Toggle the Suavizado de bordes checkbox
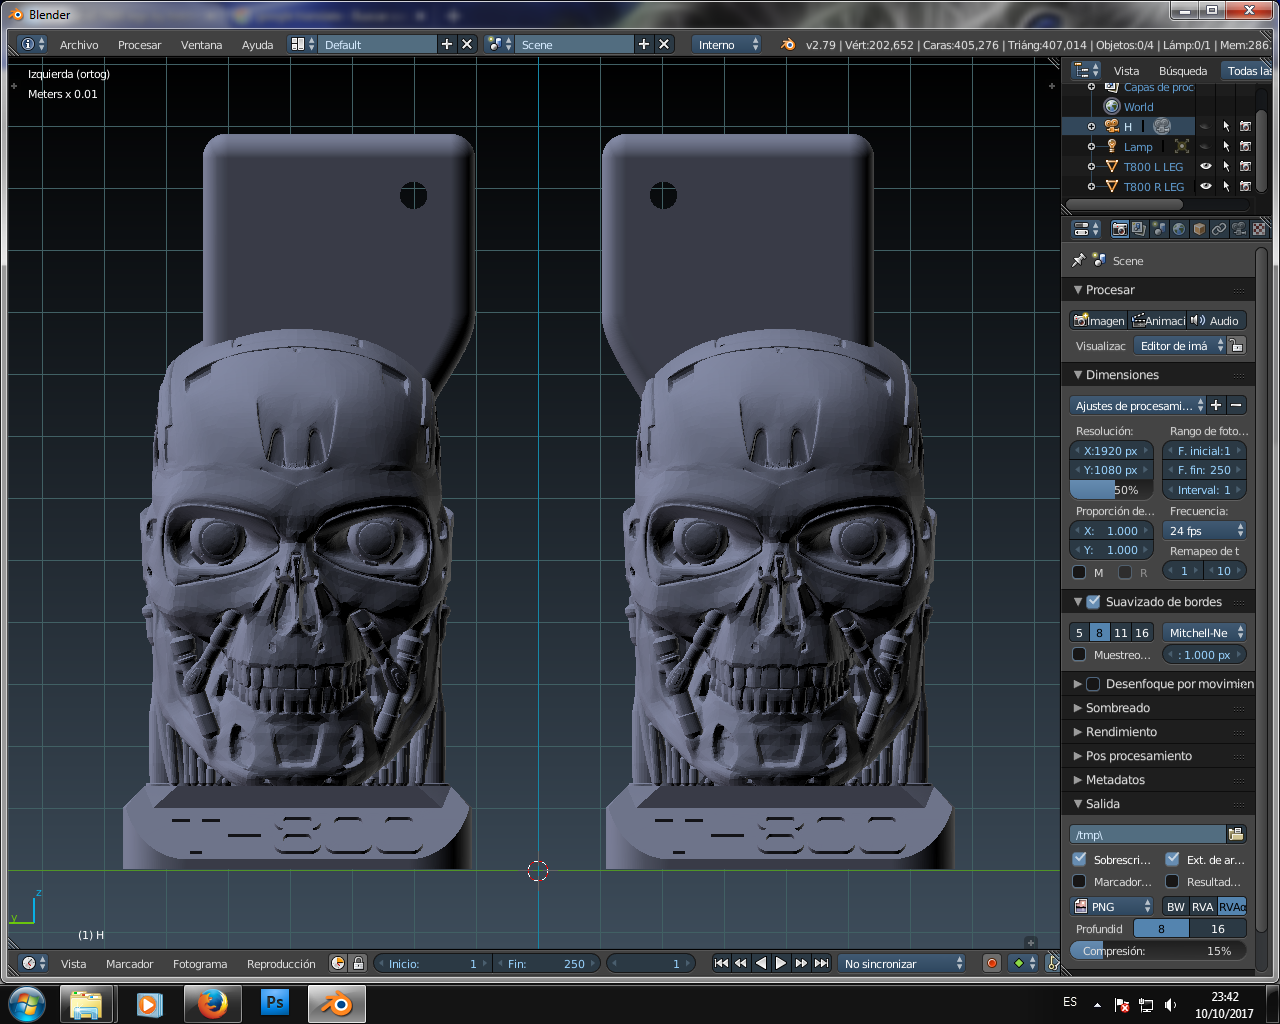Screen dimensions: 1280x1024 (1093, 602)
